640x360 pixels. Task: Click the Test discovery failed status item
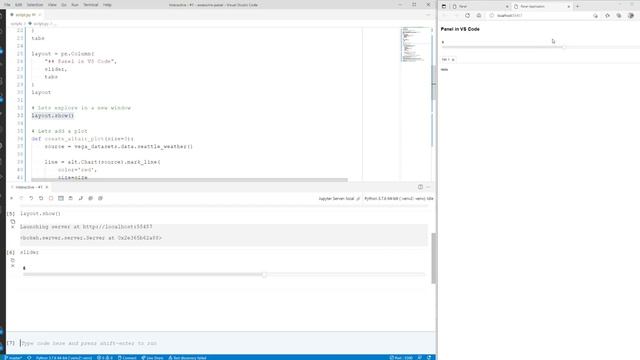point(187,358)
